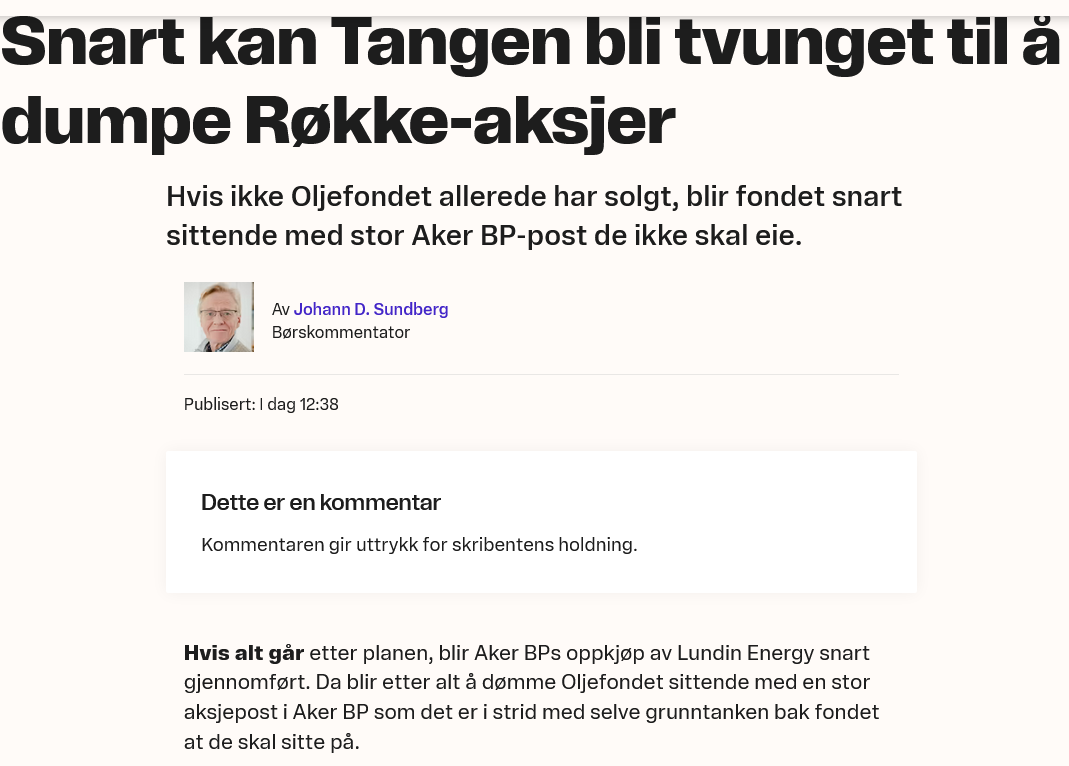
Task: Click "dumpe" in the headline's second line
Action: 116,123
